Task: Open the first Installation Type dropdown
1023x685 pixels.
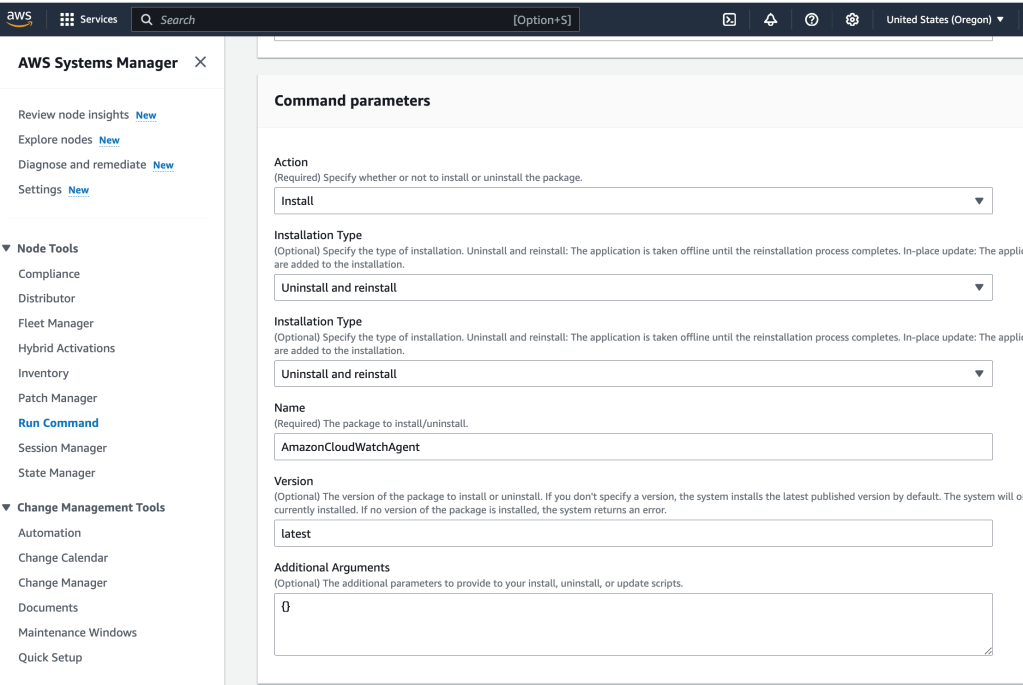Action: coord(632,288)
